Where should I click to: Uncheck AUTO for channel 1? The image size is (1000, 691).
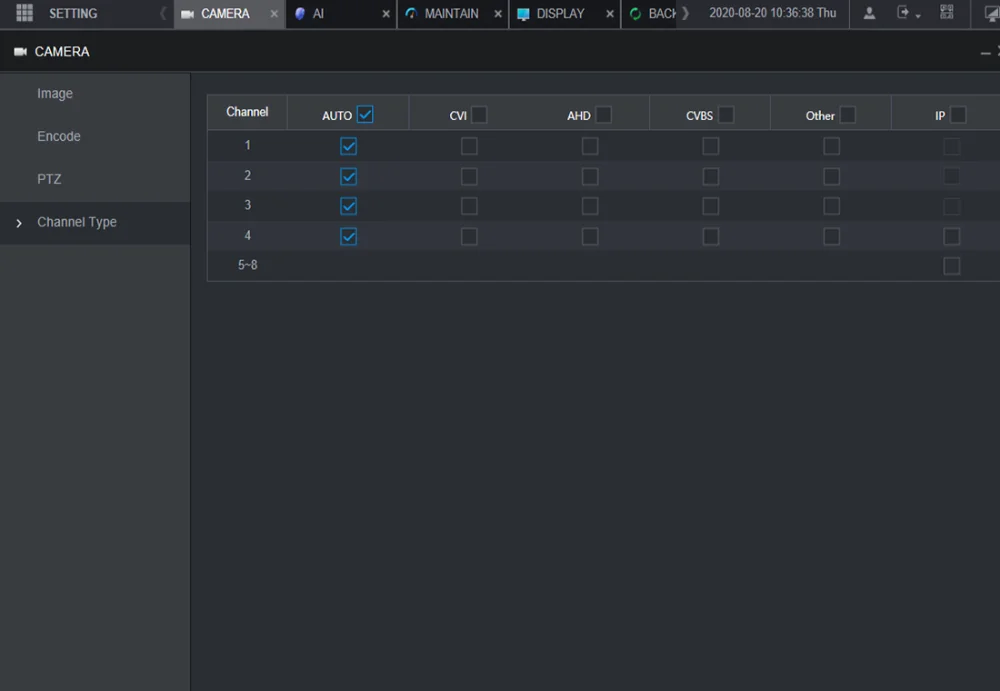pos(348,146)
